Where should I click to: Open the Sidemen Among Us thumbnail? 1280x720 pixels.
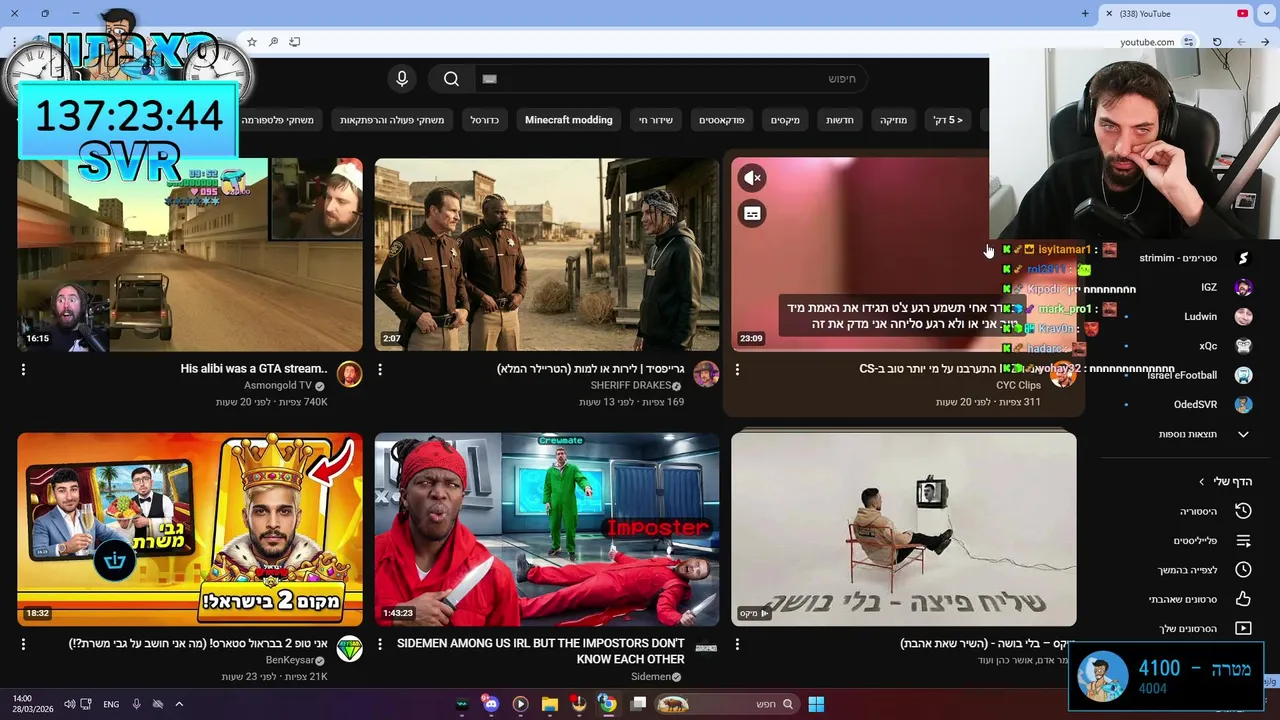click(547, 529)
